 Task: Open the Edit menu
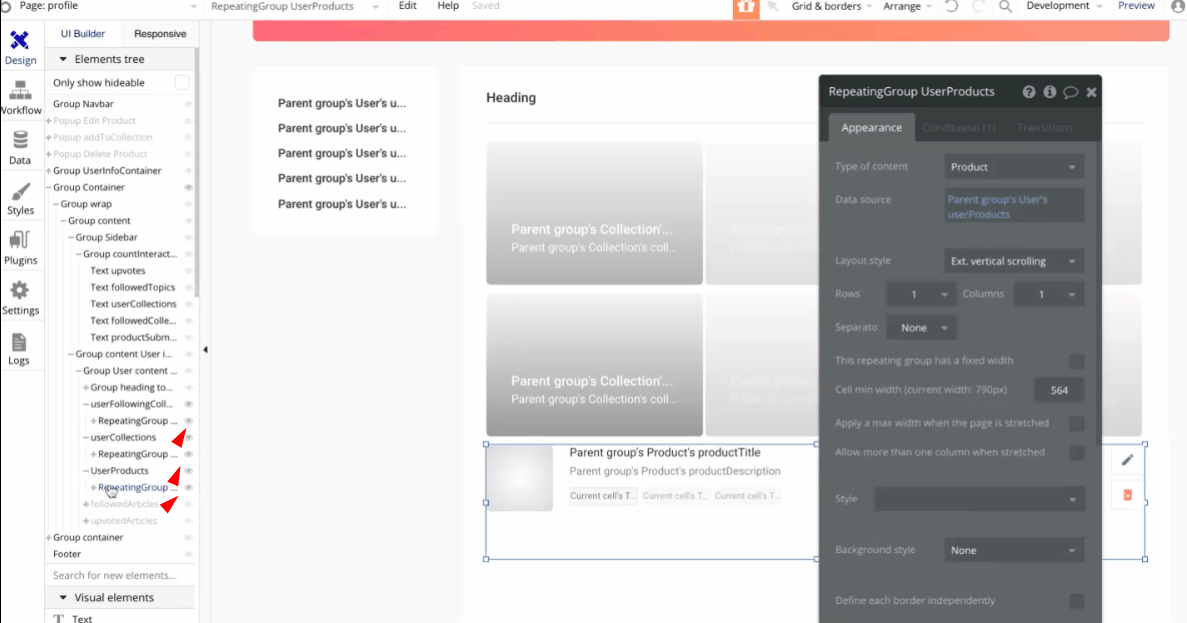[x=407, y=6]
